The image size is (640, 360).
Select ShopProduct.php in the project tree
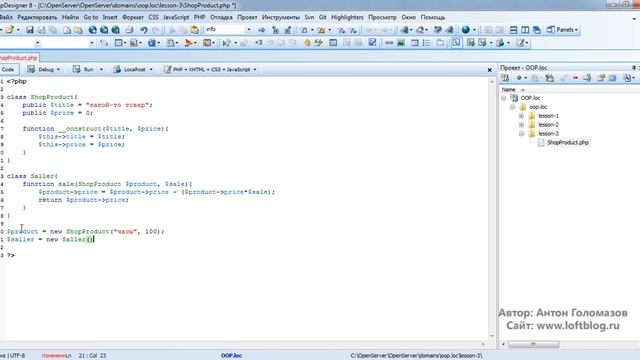pyautogui.click(x=568, y=142)
